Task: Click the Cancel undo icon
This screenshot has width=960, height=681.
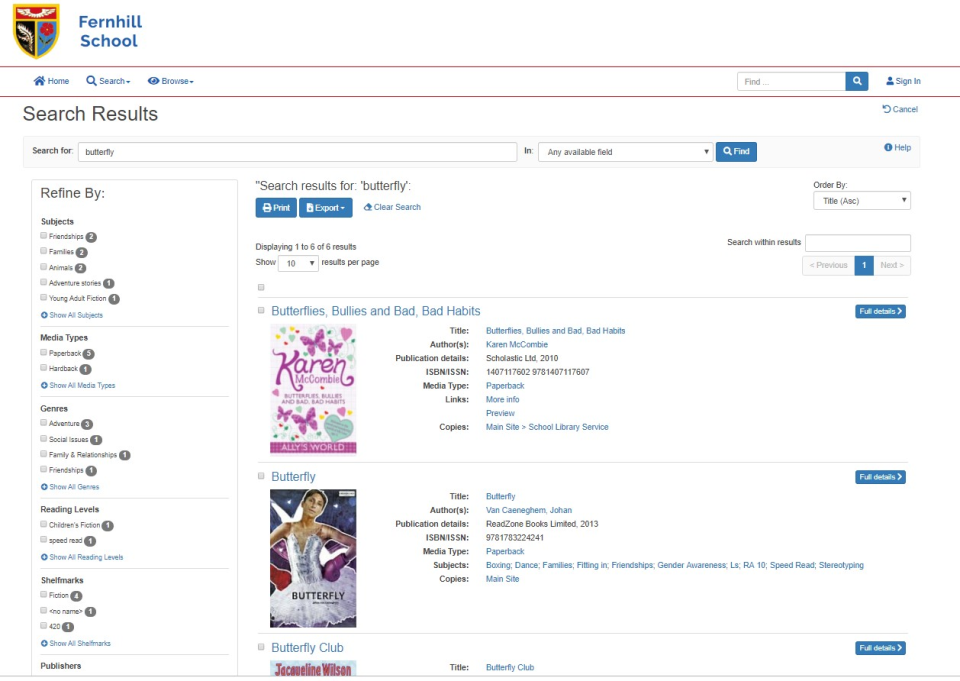Action: [889, 108]
